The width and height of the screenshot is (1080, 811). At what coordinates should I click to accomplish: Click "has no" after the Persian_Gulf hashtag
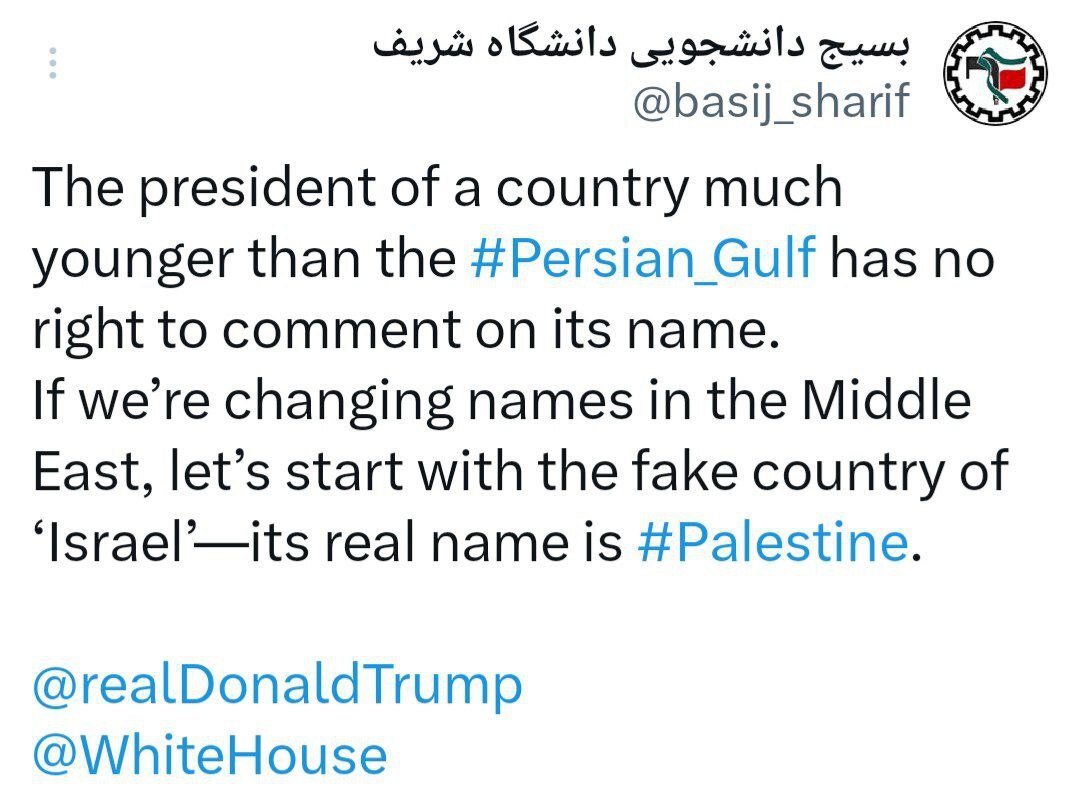click(x=912, y=258)
